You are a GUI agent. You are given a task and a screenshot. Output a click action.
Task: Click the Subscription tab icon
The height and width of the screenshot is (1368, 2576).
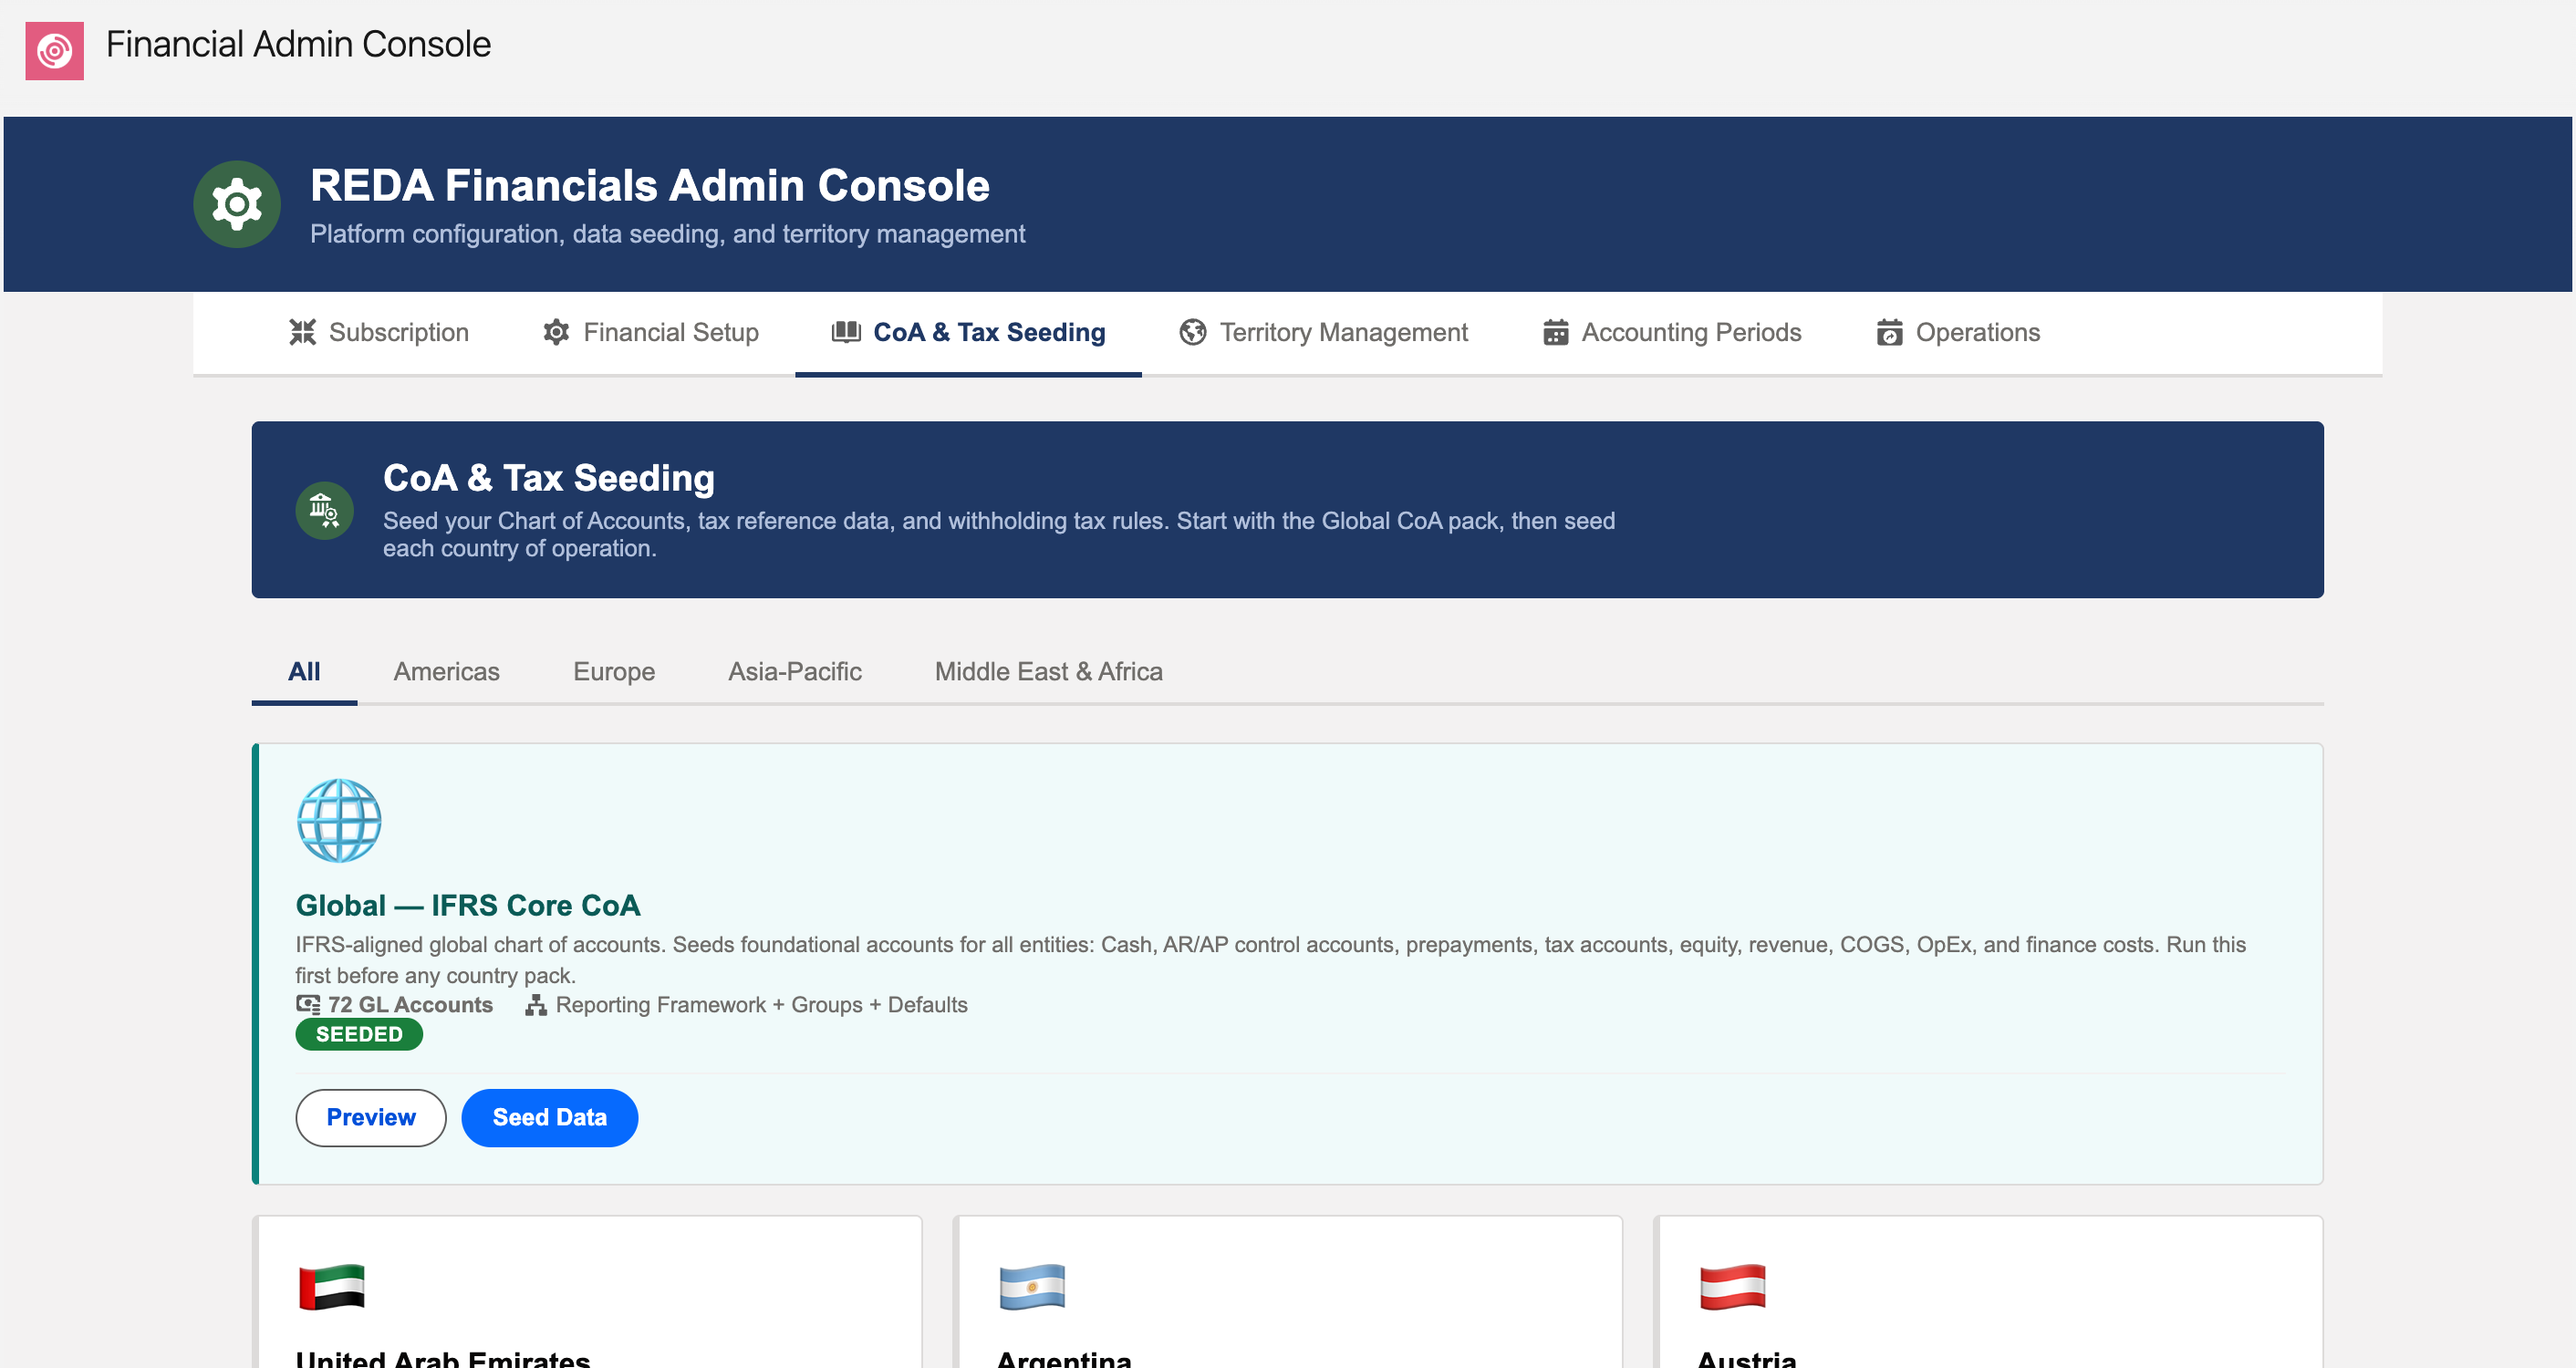point(302,332)
